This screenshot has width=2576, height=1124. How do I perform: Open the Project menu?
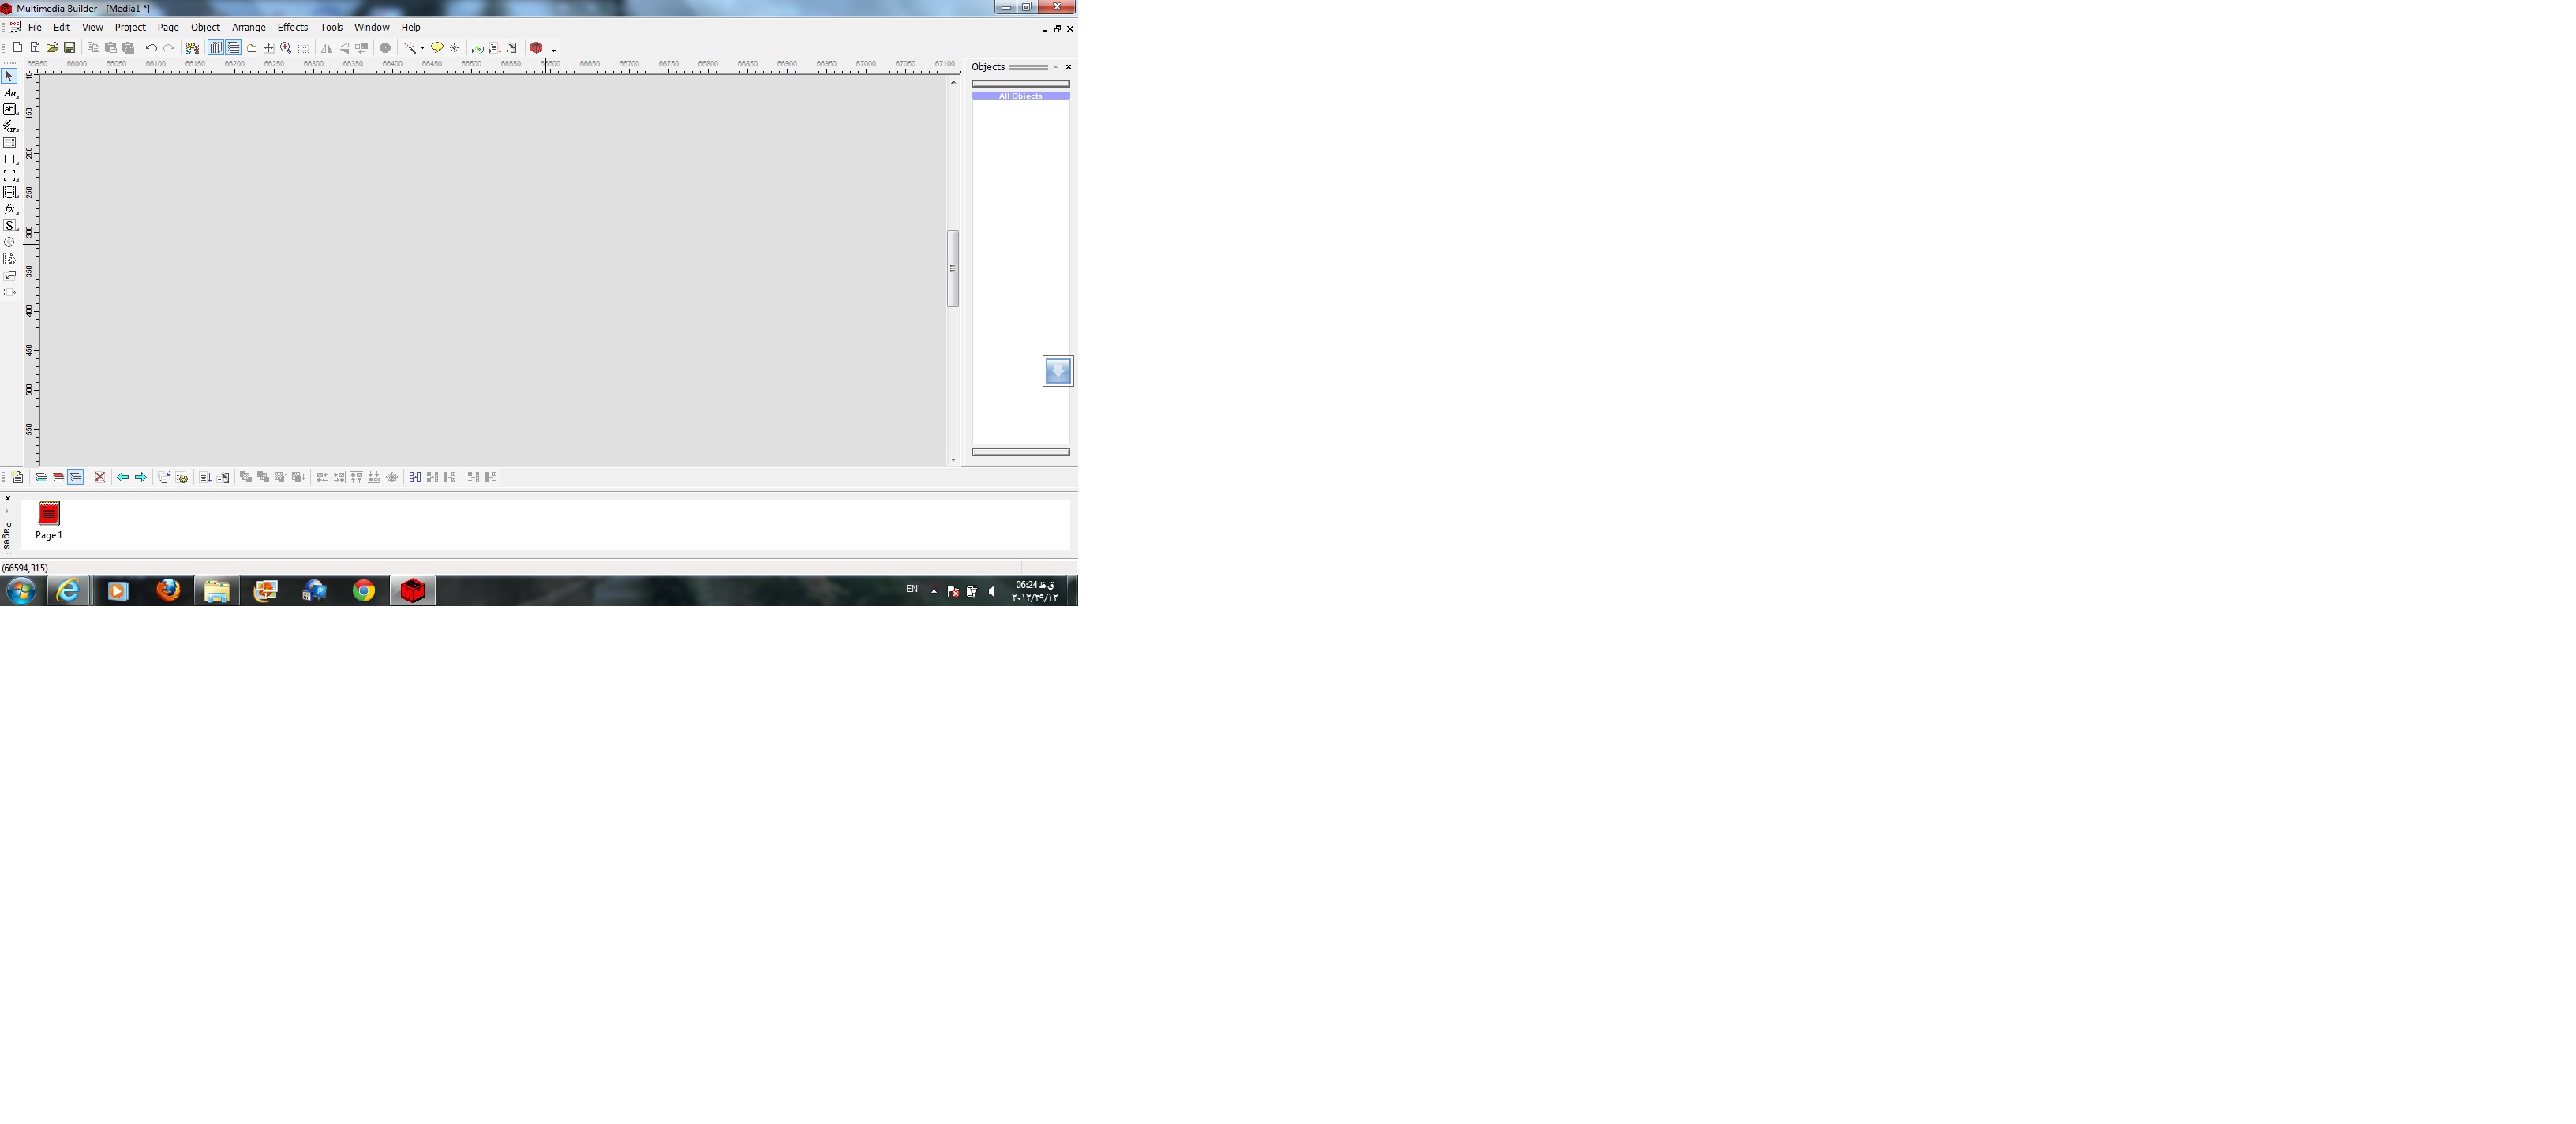coord(130,27)
